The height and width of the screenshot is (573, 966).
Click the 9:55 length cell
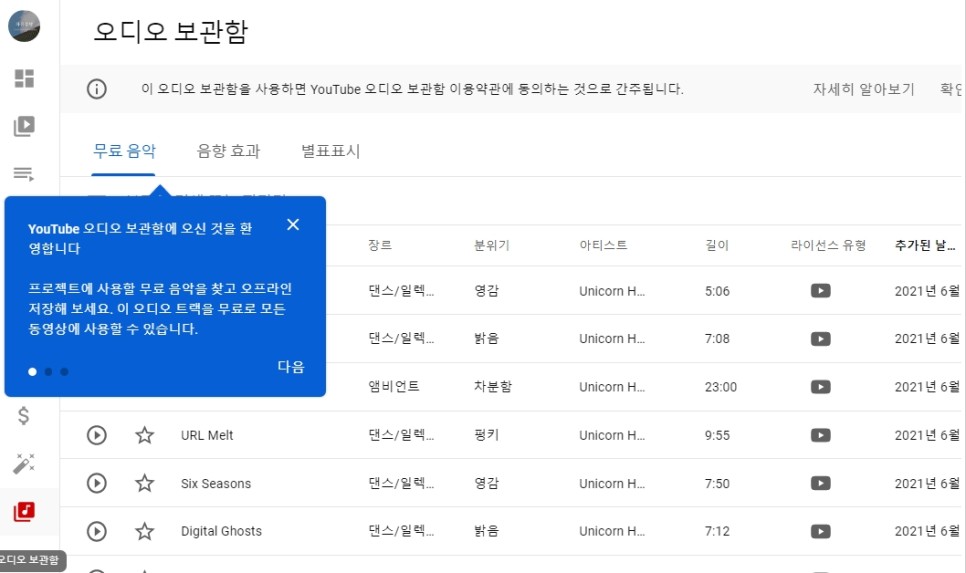[717, 435]
